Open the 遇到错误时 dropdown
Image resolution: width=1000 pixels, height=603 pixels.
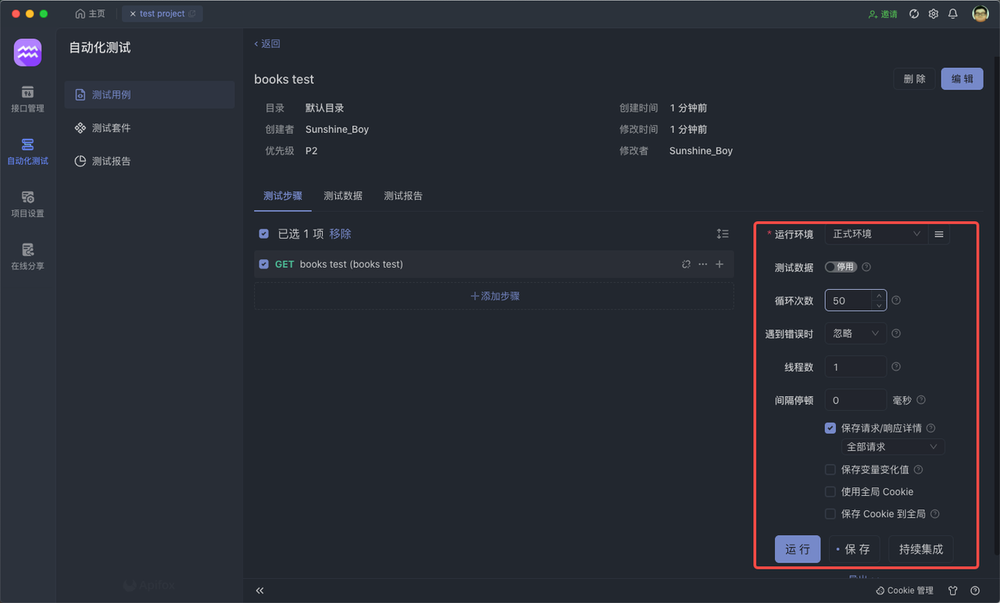click(855, 334)
